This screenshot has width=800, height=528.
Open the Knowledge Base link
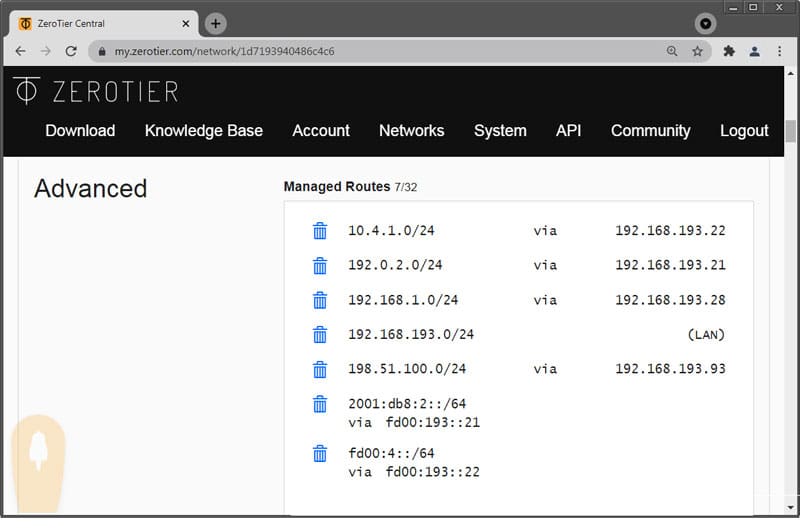click(x=204, y=131)
